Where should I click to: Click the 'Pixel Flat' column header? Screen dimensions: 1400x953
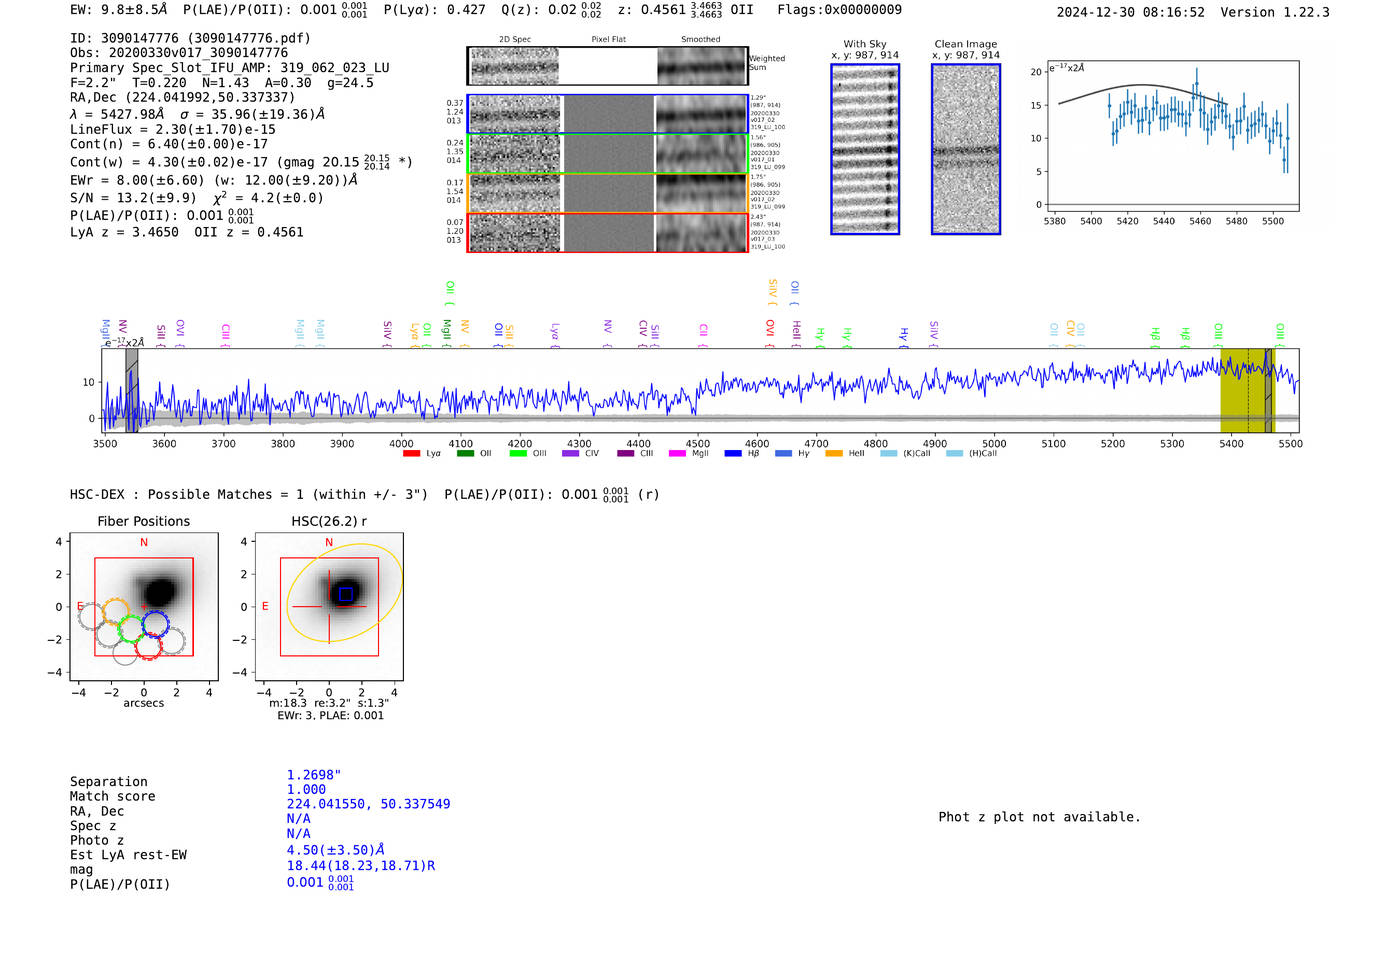point(608,39)
